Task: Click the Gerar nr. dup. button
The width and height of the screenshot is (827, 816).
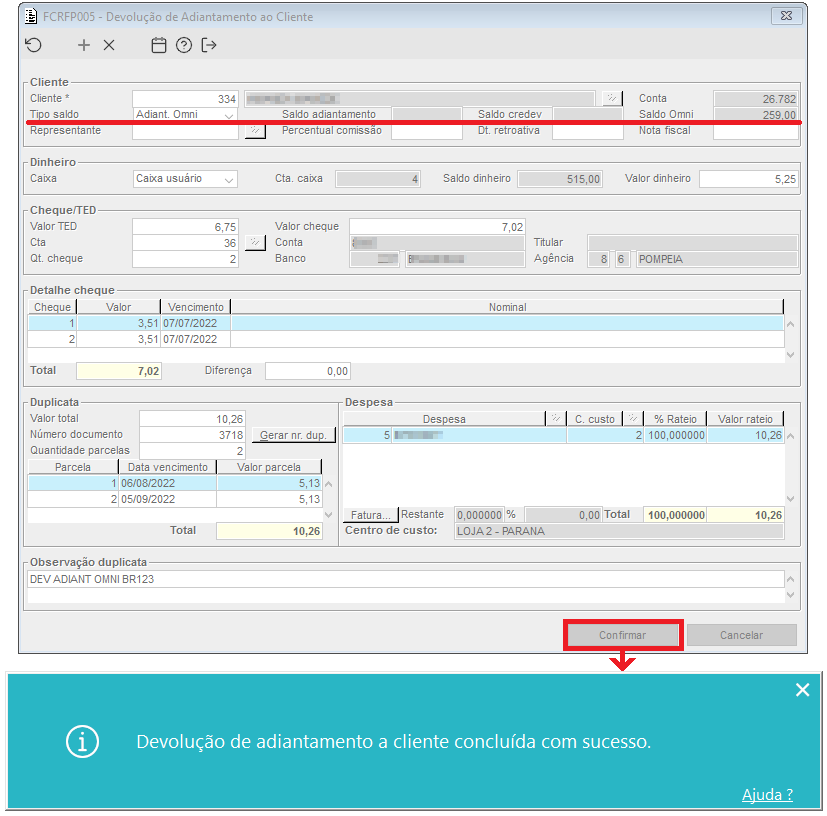Action: click(x=293, y=435)
